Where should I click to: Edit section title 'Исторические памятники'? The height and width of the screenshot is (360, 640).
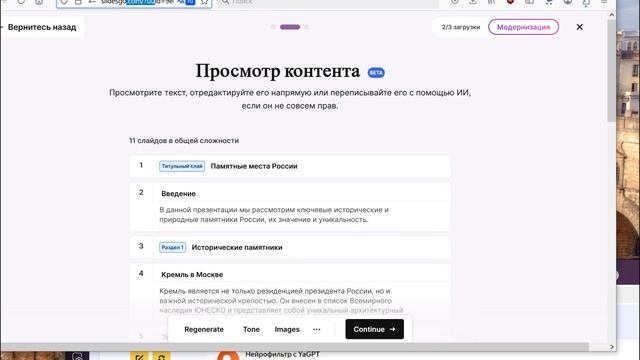tap(237, 247)
